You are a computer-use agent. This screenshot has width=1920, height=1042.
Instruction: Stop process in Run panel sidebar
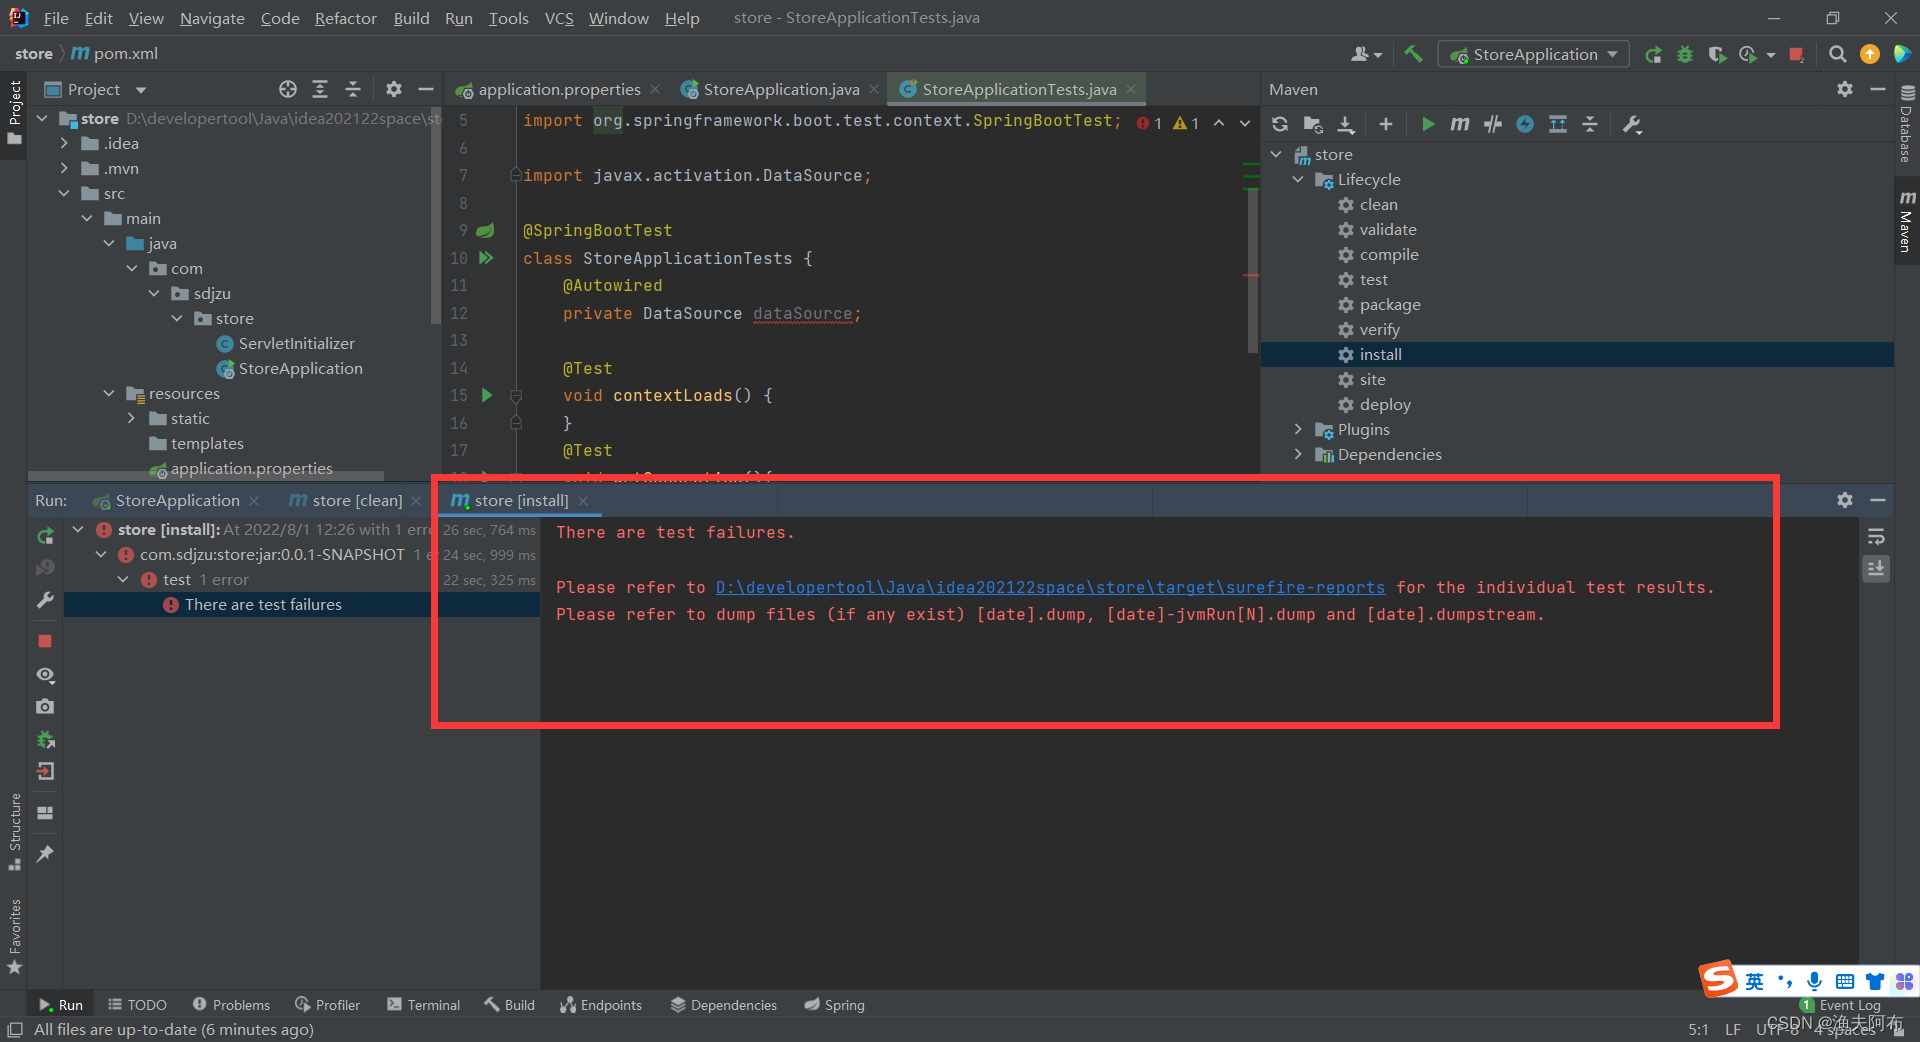point(45,640)
